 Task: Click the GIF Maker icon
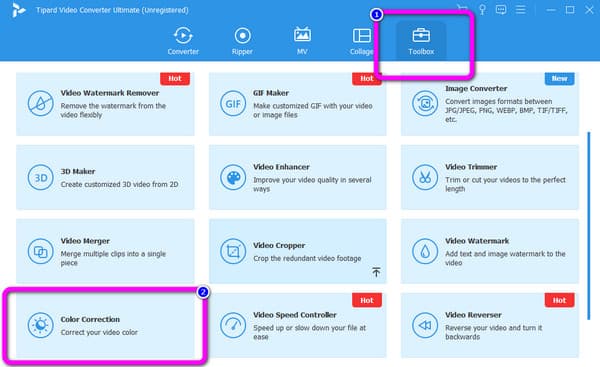click(233, 103)
